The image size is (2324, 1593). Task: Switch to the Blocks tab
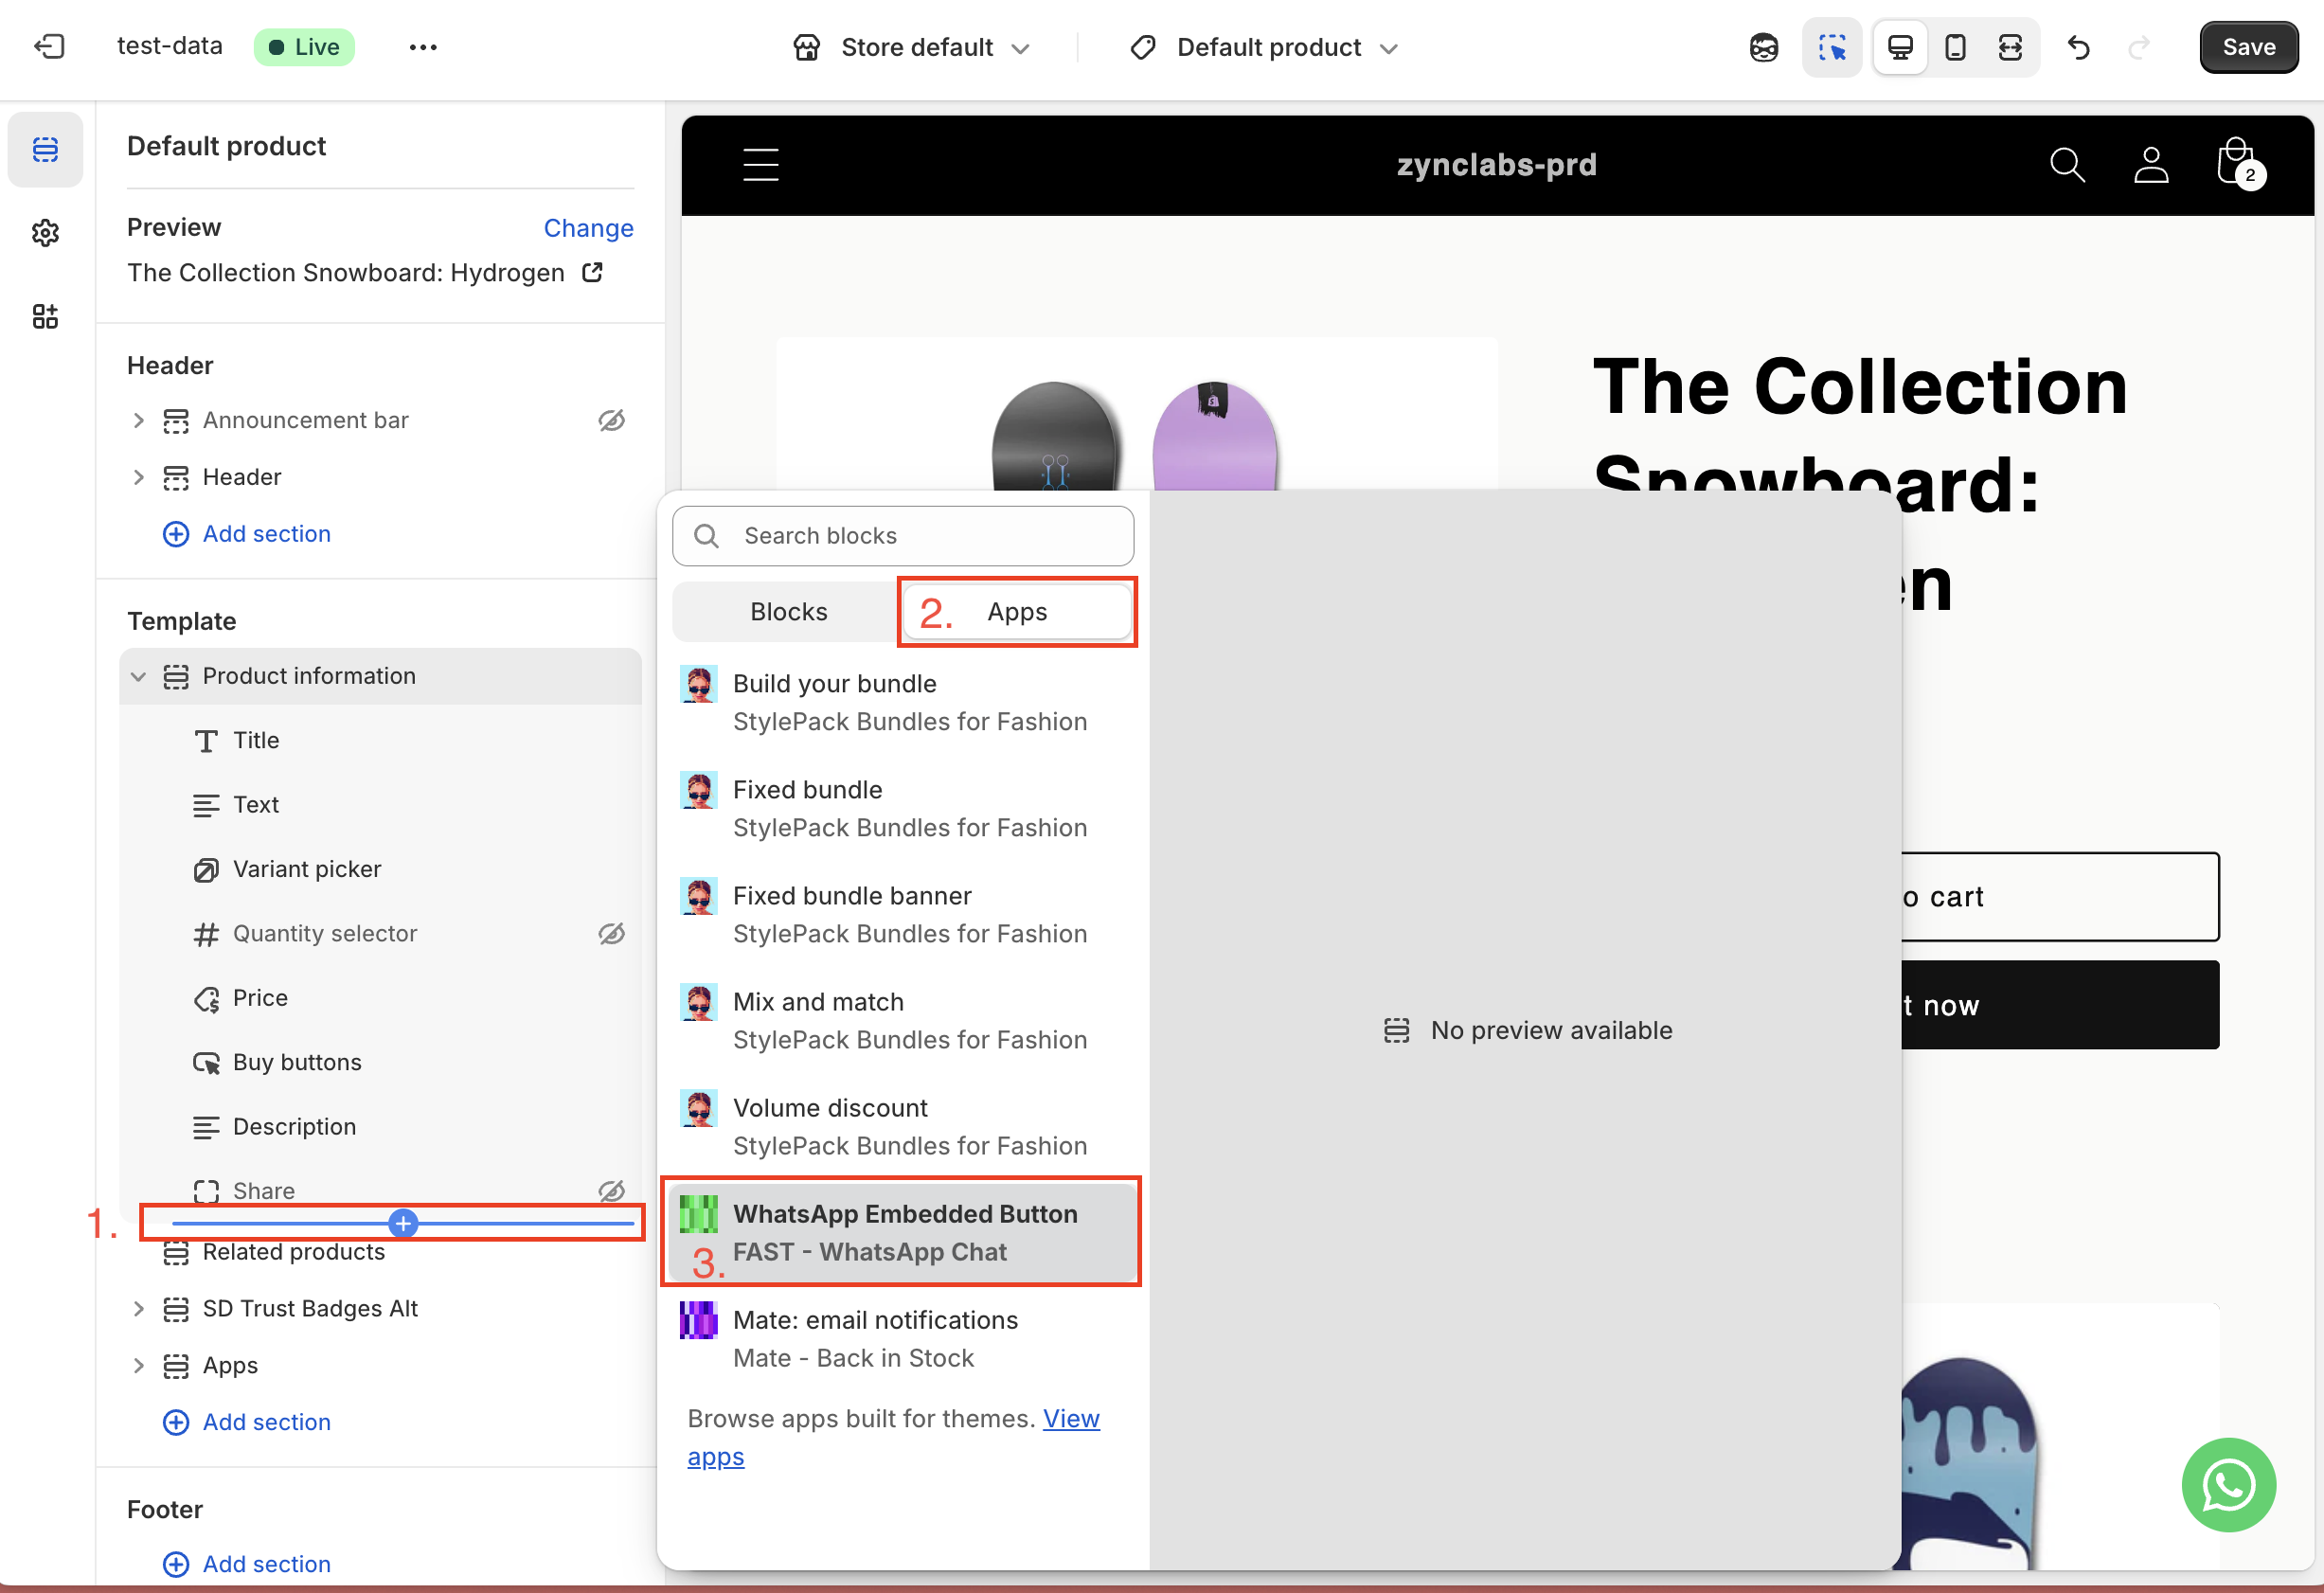(788, 612)
